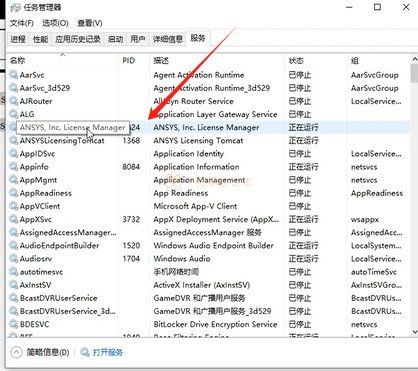Viewport: 418px width, 371px height.
Task: Sort by the 名称 column header
Action: [63, 60]
